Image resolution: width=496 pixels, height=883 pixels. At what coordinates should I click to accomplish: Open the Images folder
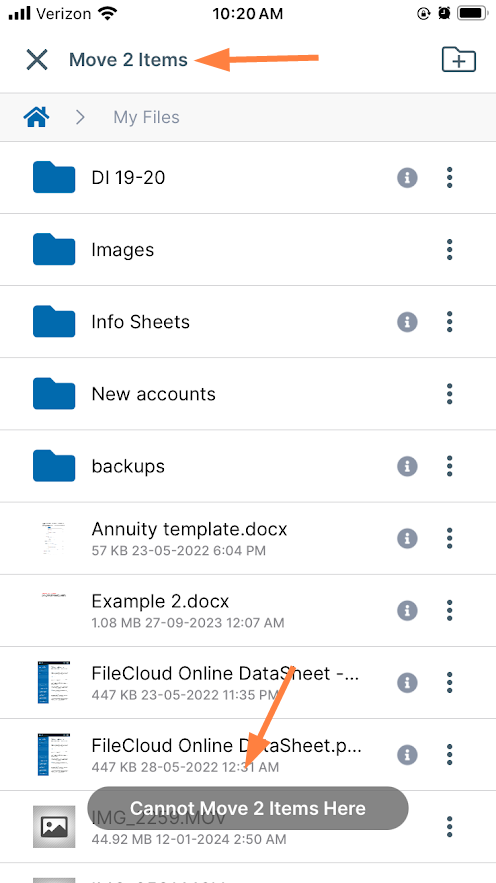248,250
